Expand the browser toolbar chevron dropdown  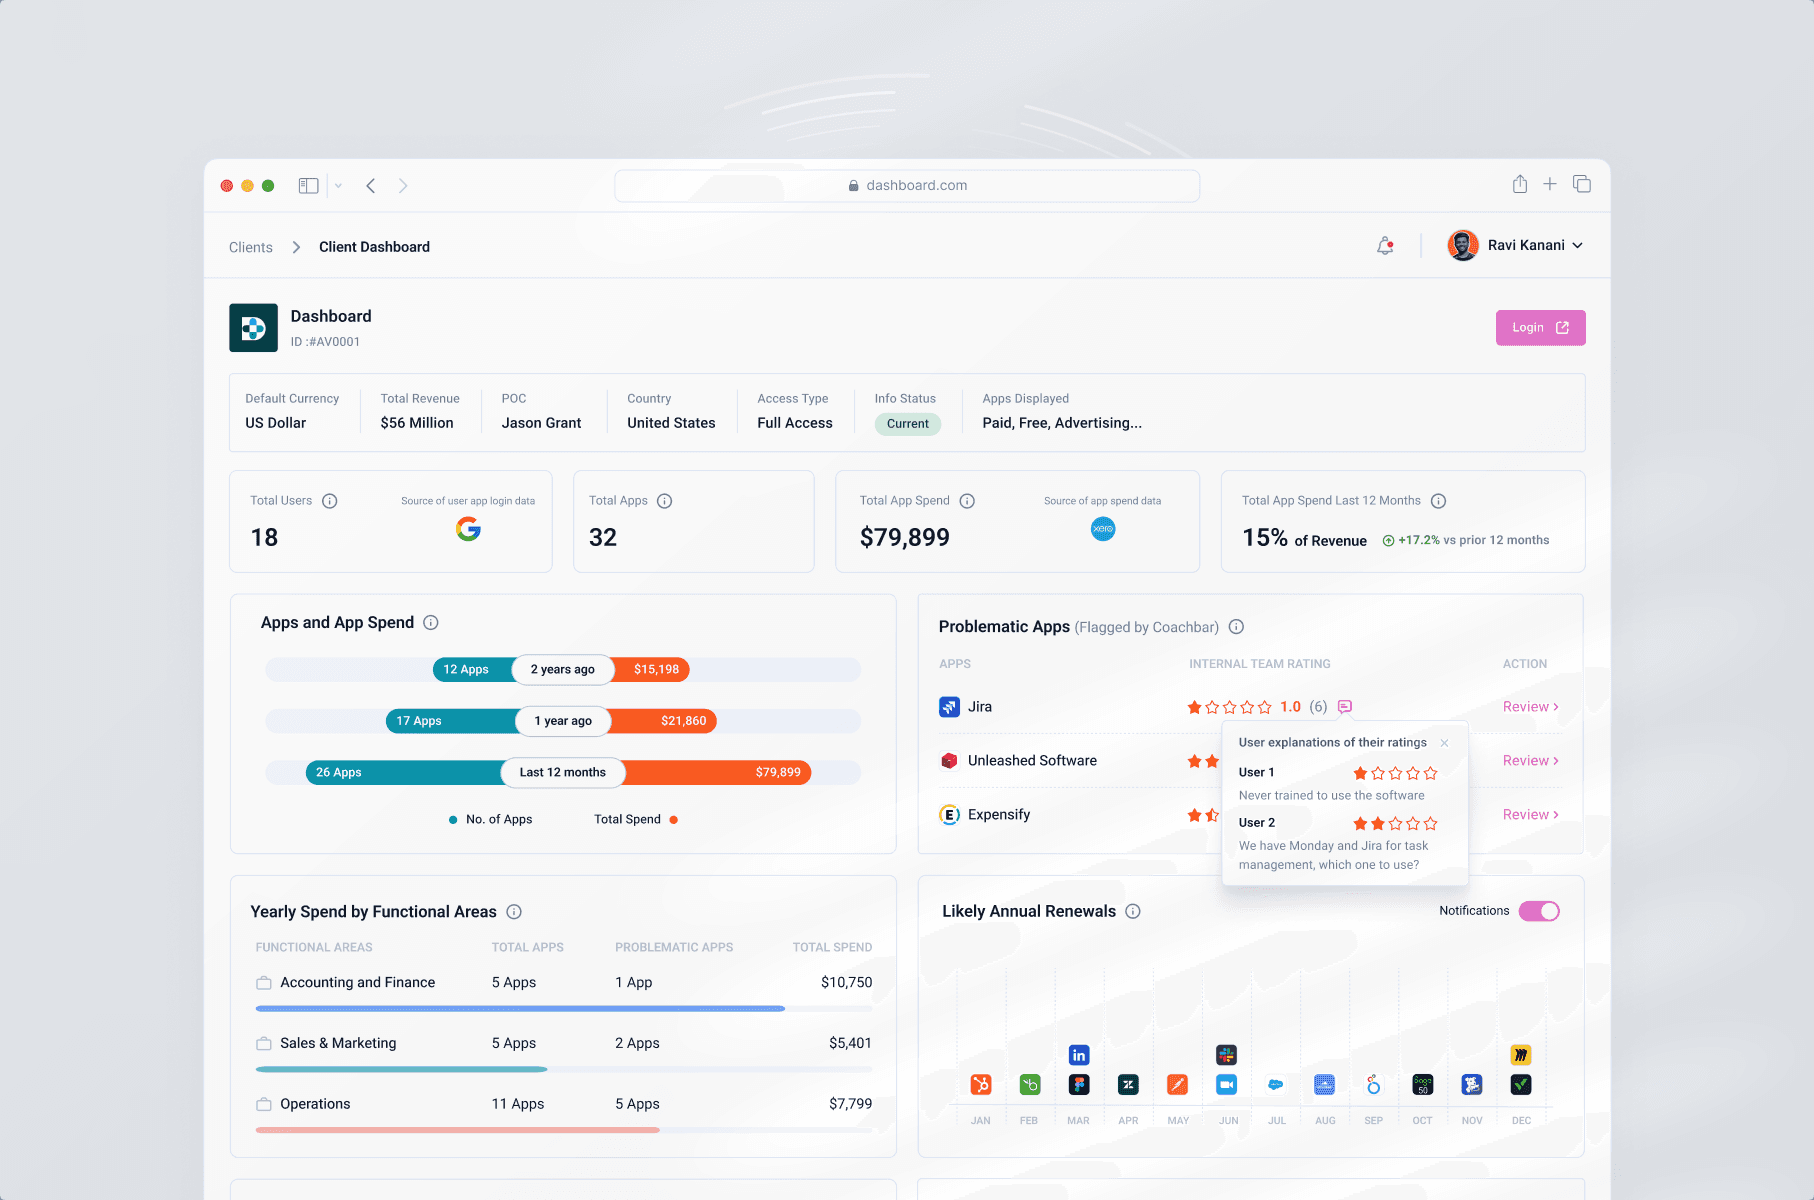pos(337,185)
